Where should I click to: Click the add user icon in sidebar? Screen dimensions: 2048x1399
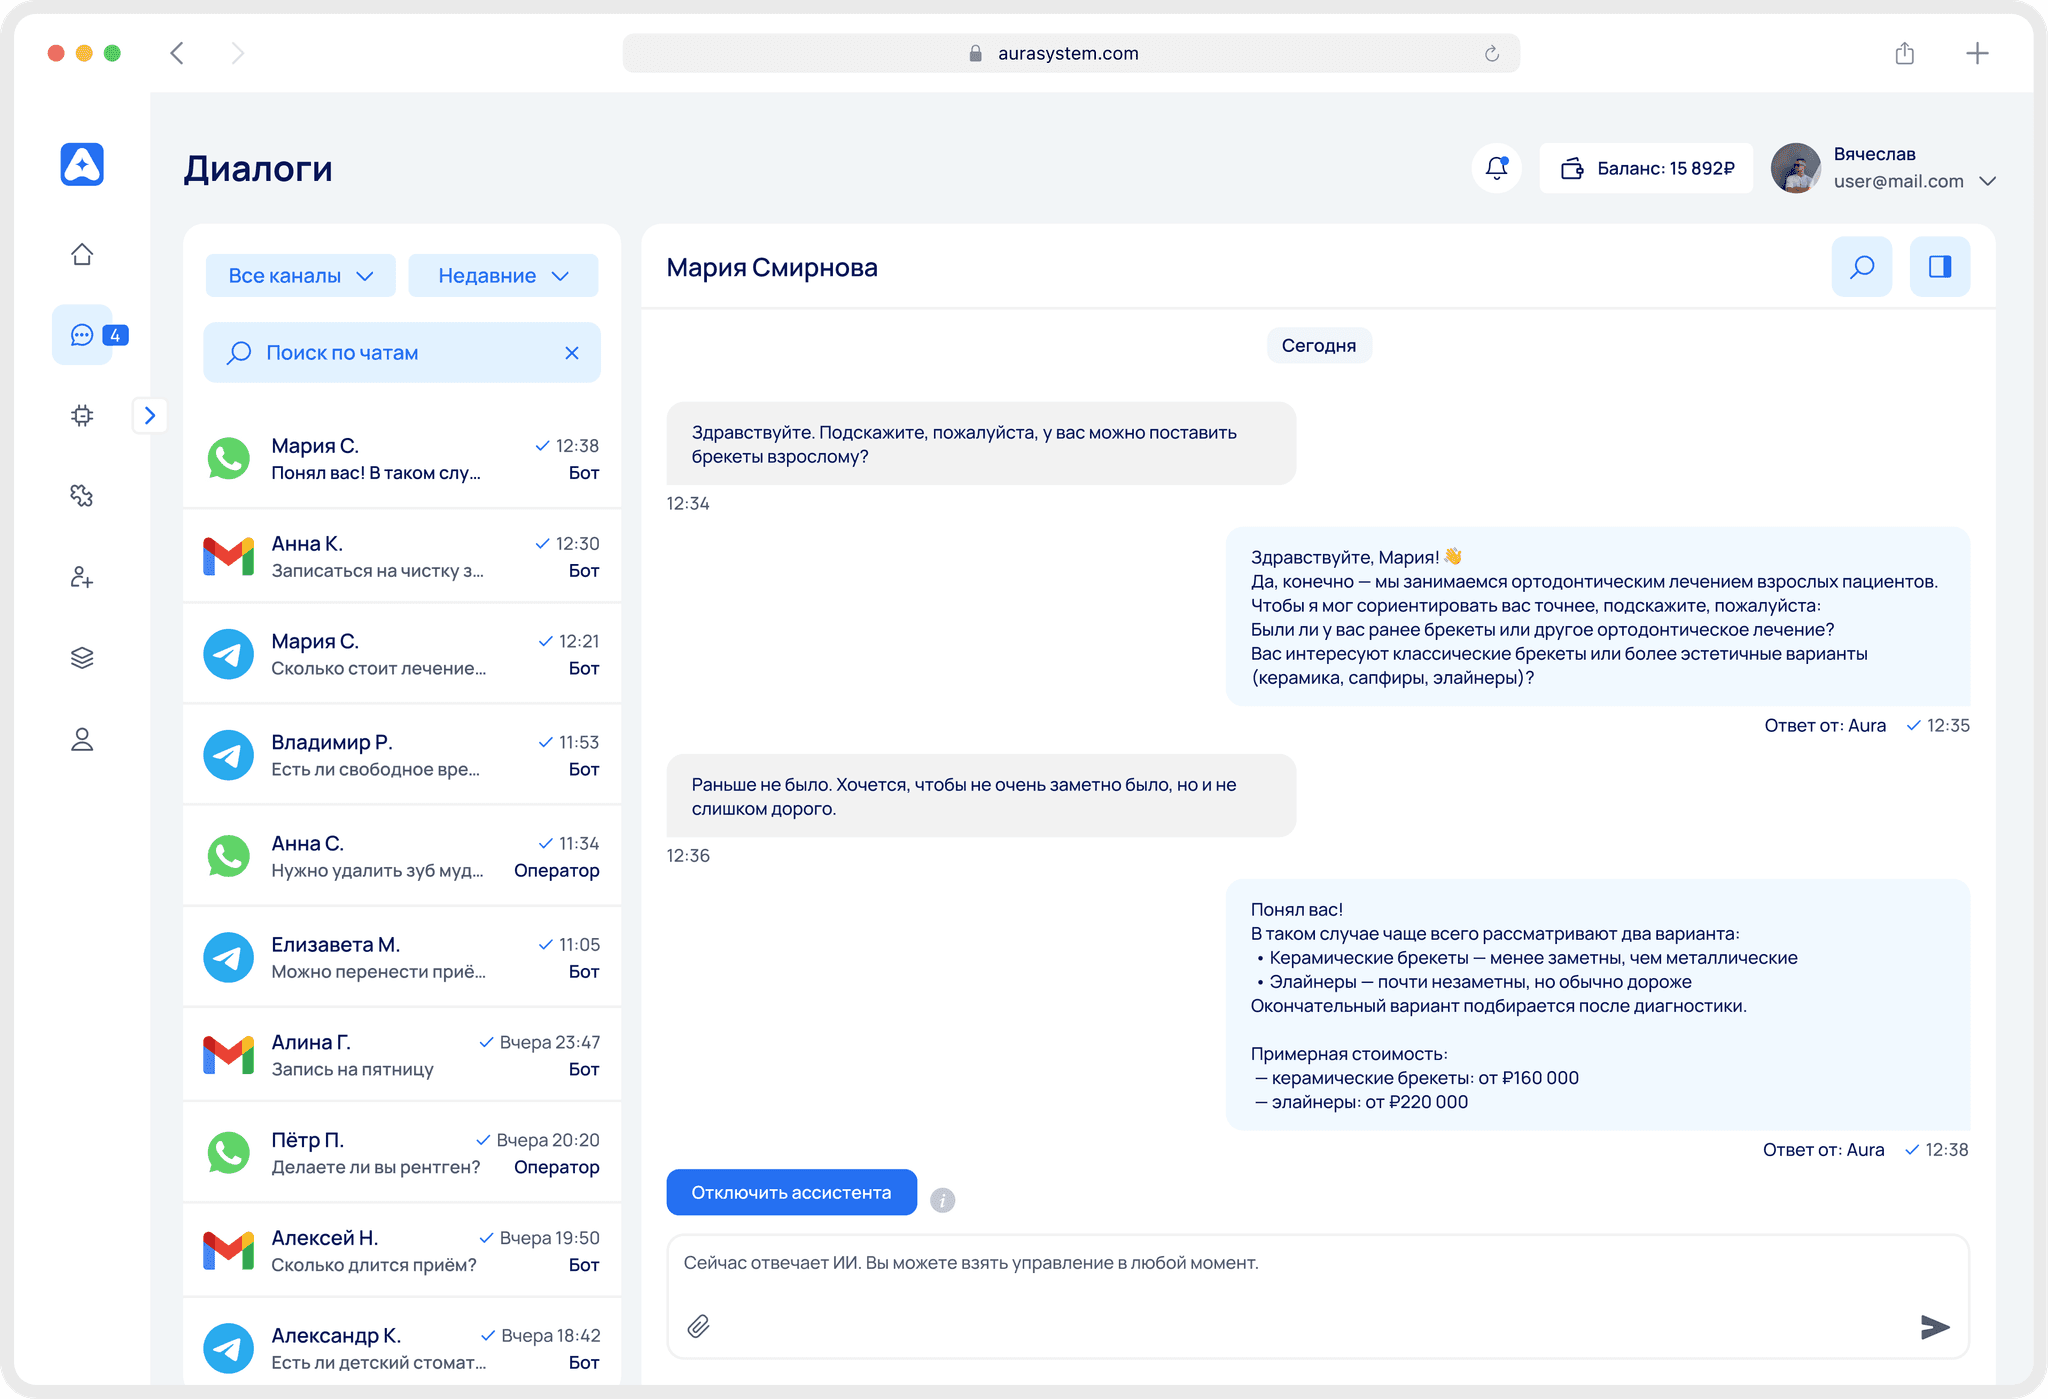pos(82,577)
